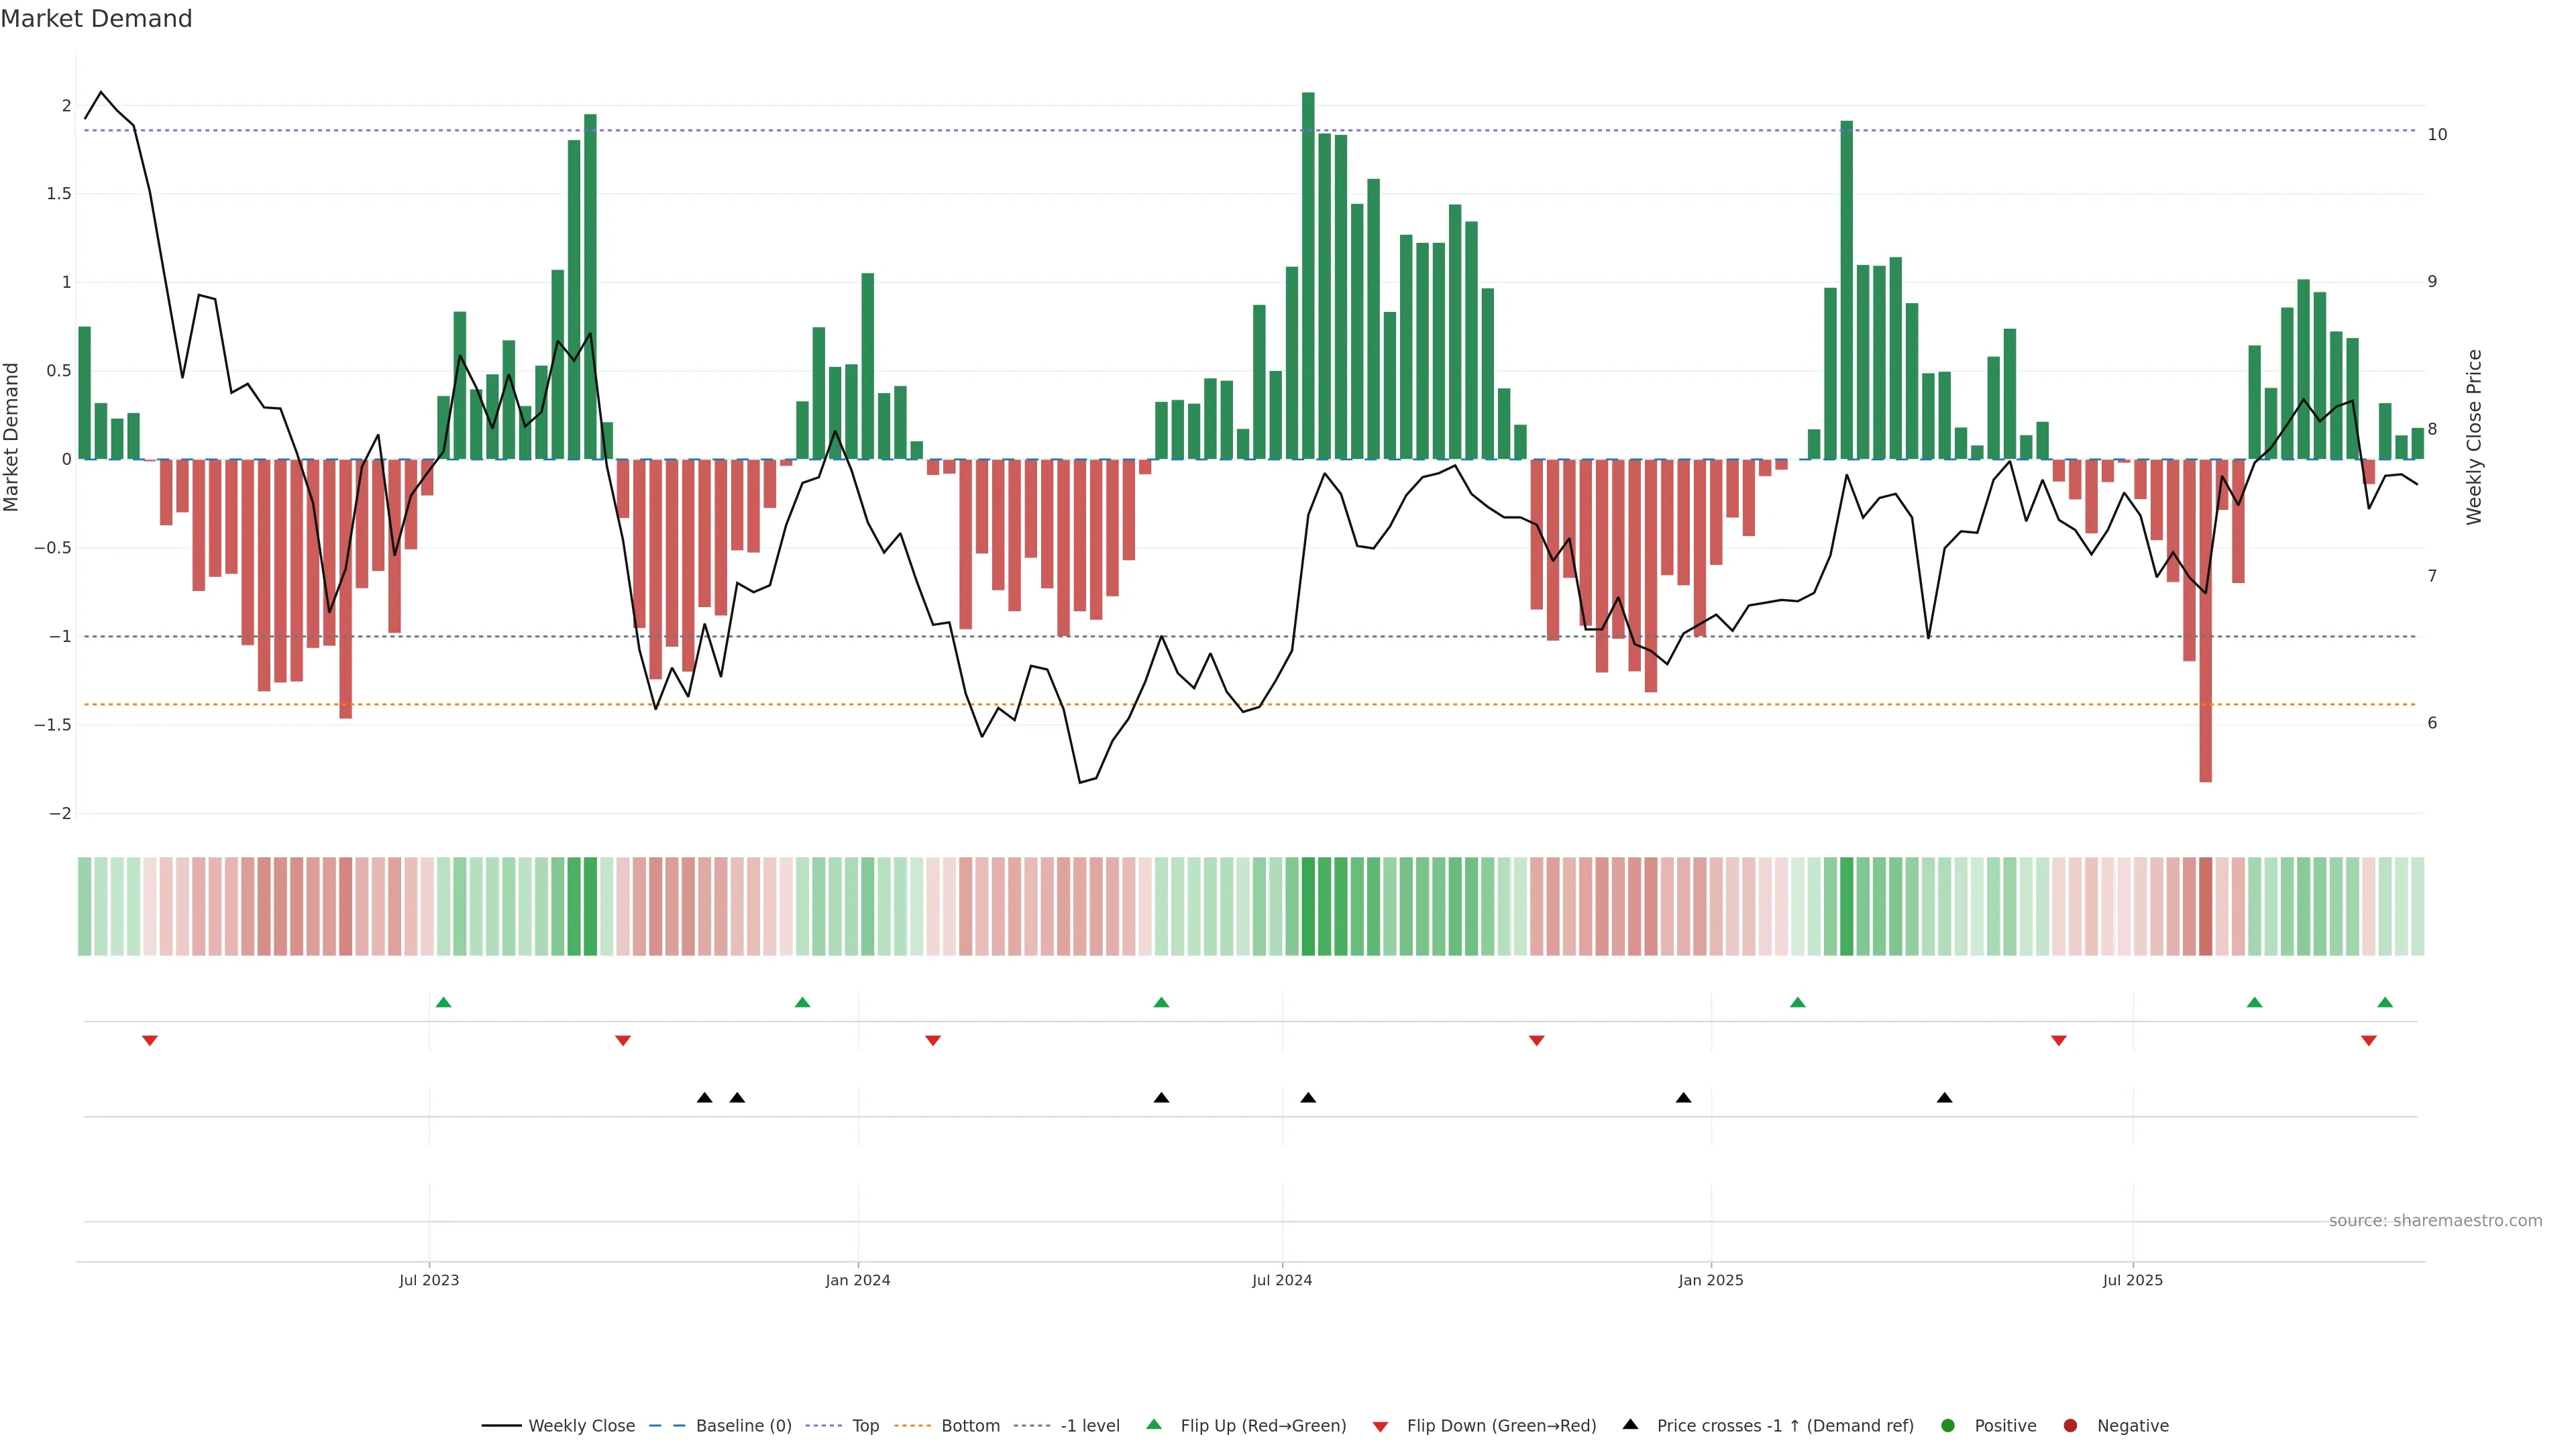Click the green Positive legend circle
Screen dimensions: 2576x1449
[x=1947, y=1426]
